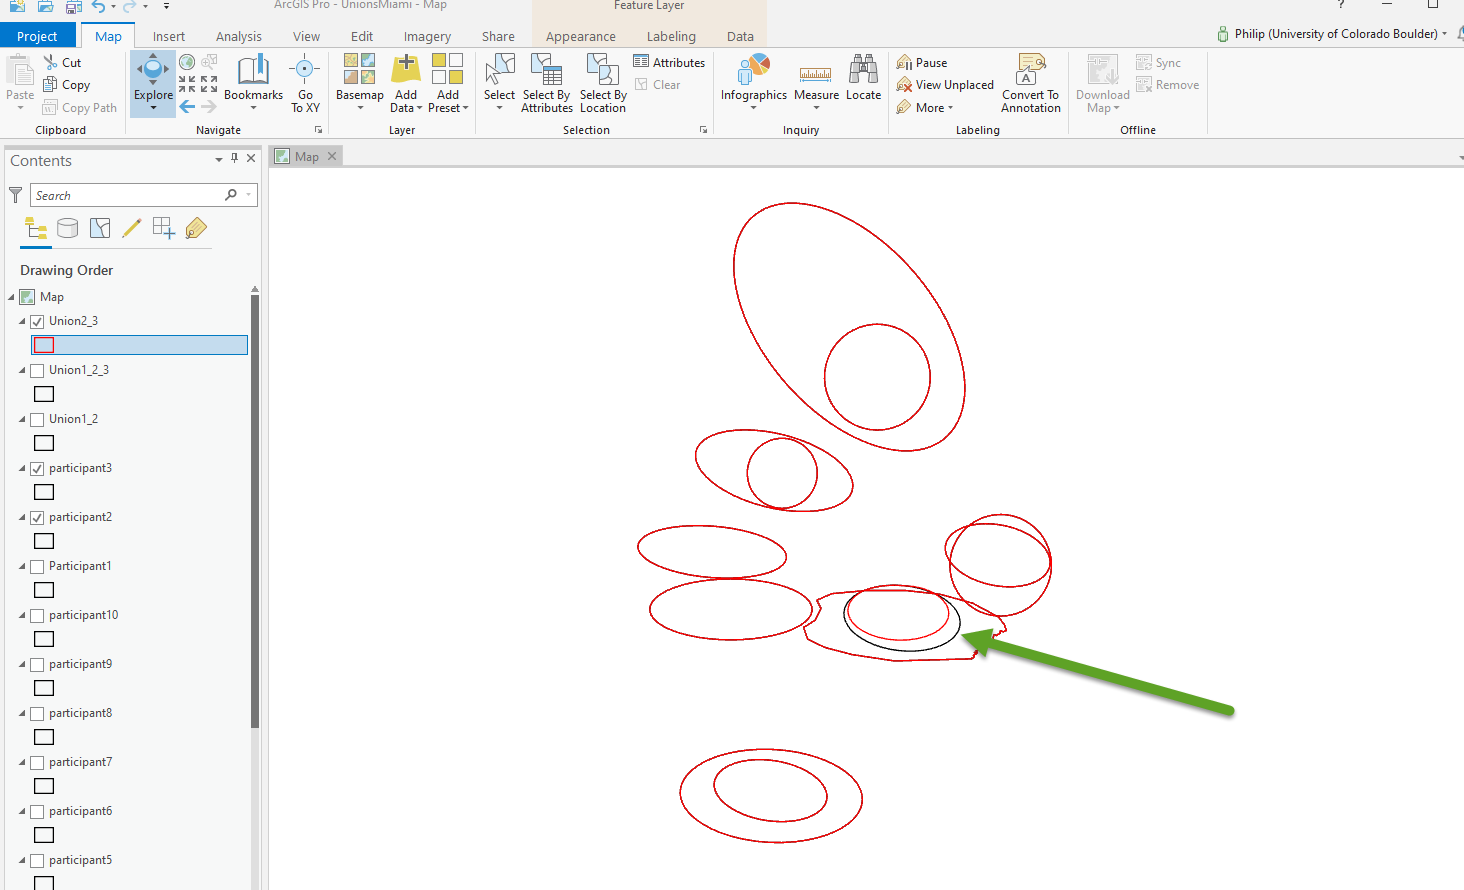1464x890 pixels.
Task: Click the Union1_2_3 symbol swatch
Action: [44, 394]
